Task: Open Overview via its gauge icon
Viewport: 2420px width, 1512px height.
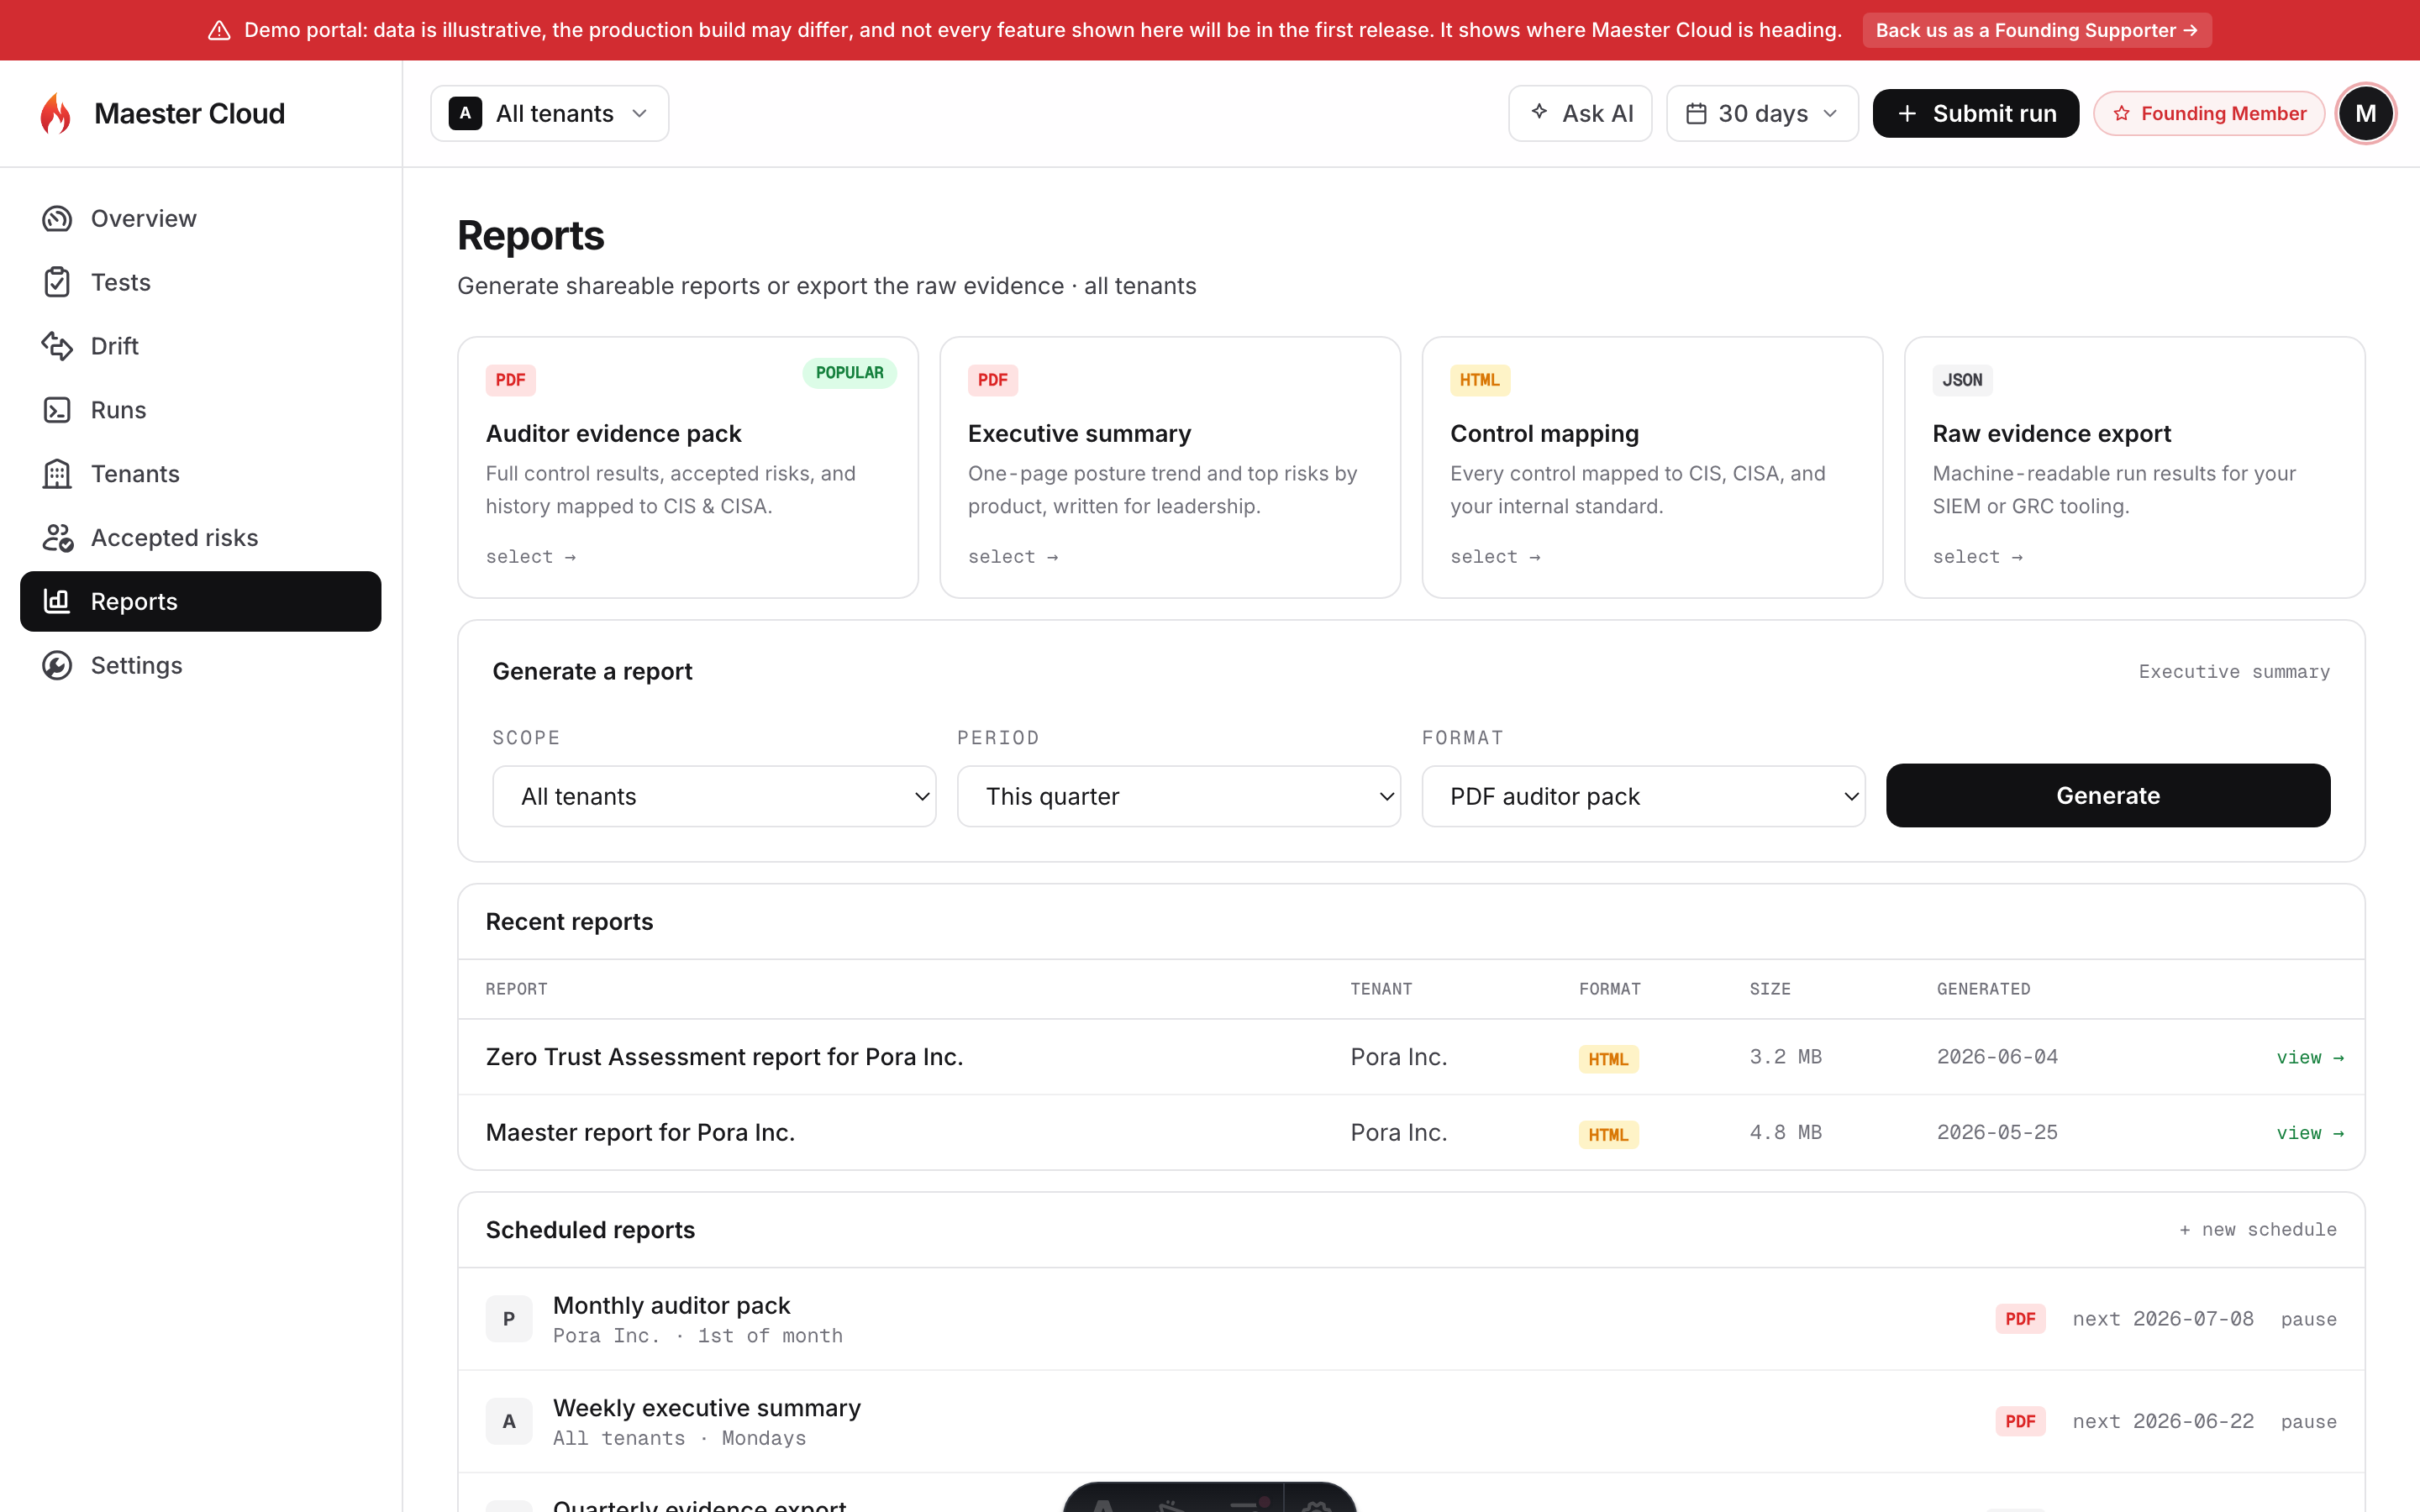Action: coord(57,218)
